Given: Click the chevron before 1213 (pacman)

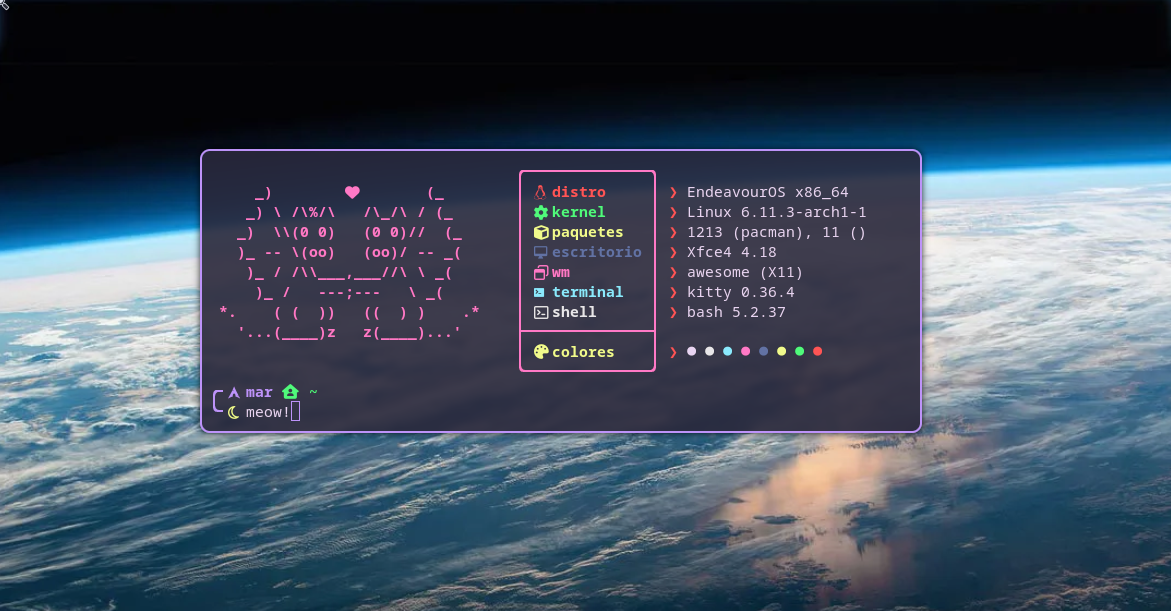Looking at the screenshot, I should pyautogui.click(x=673, y=233).
